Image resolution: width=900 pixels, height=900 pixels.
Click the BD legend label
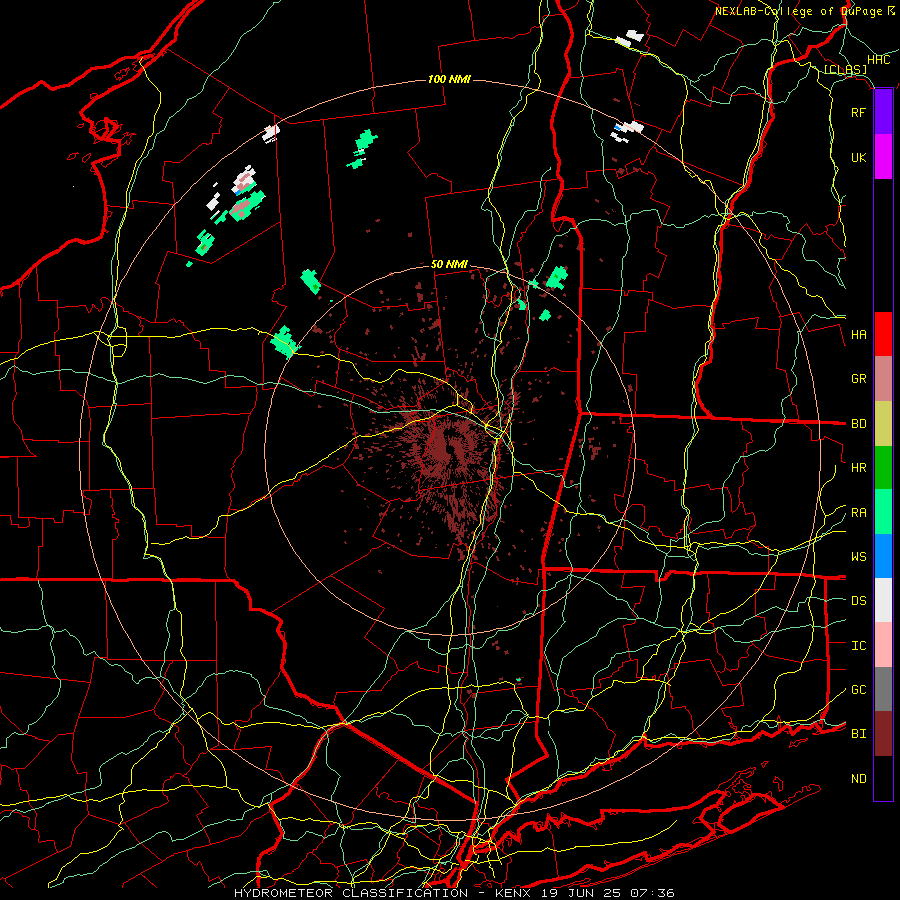pos(858,424)
